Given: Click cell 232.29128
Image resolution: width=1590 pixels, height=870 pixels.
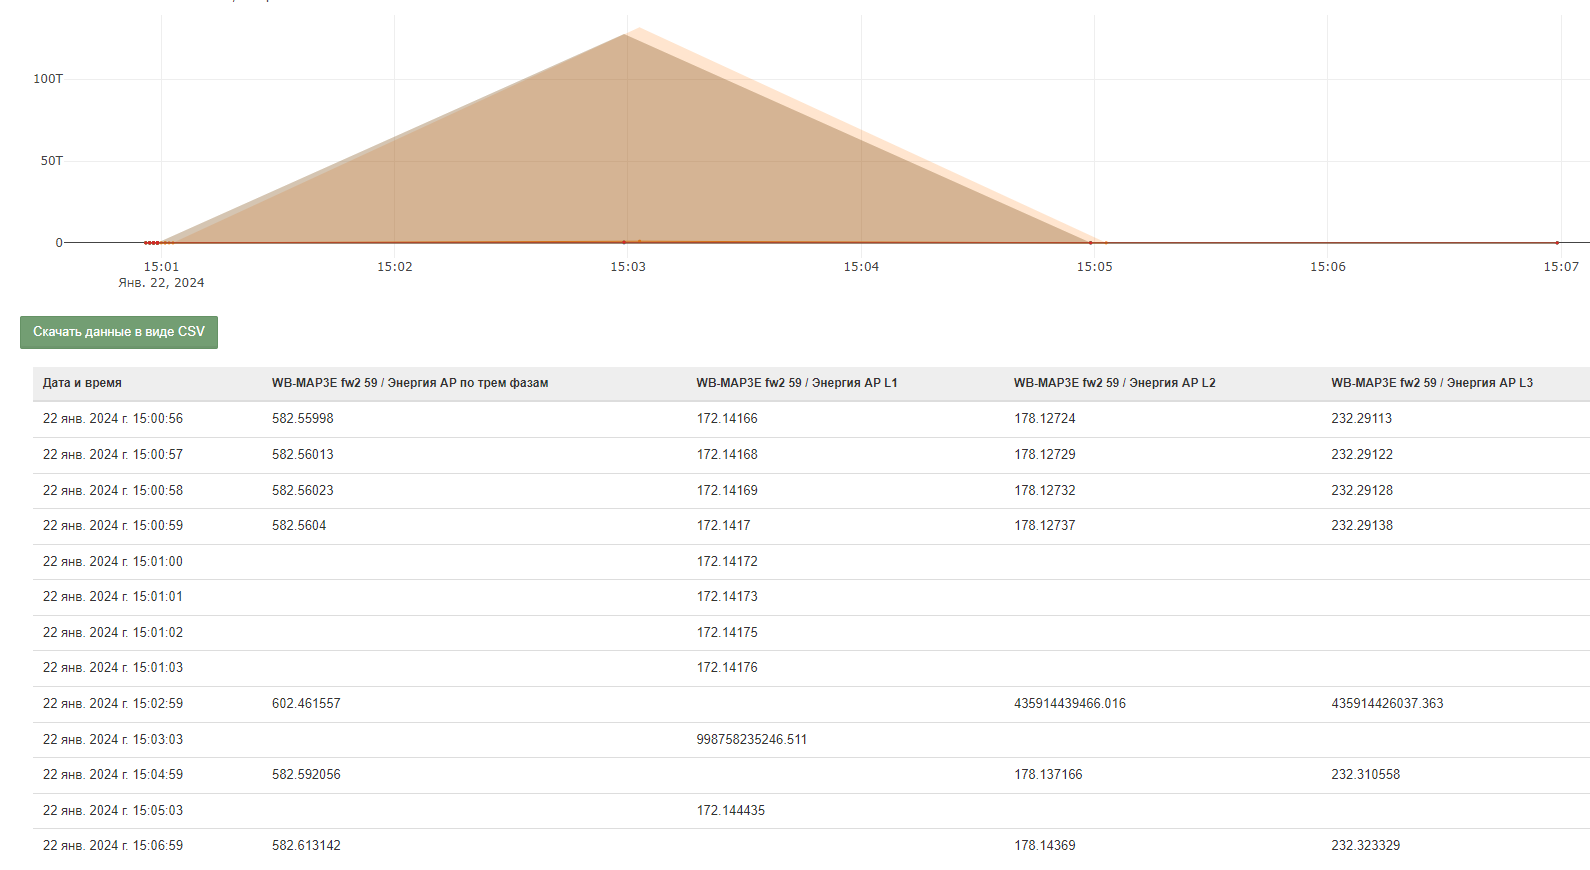Looking at the screenshot, I should [1362, 491].
